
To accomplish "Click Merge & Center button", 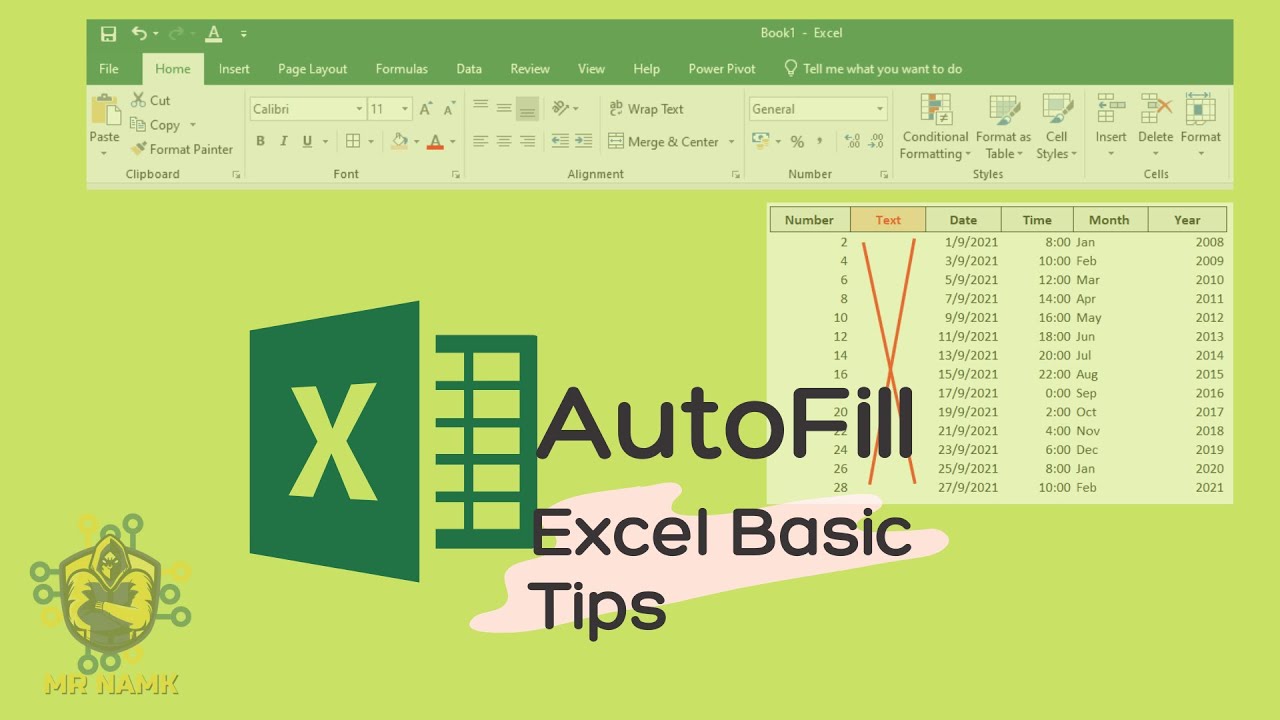I will [664, 142].
